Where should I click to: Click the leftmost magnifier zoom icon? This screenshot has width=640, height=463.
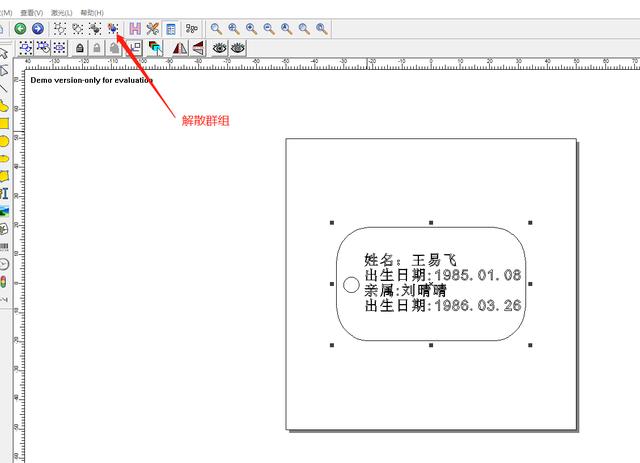tap(216, 29)
